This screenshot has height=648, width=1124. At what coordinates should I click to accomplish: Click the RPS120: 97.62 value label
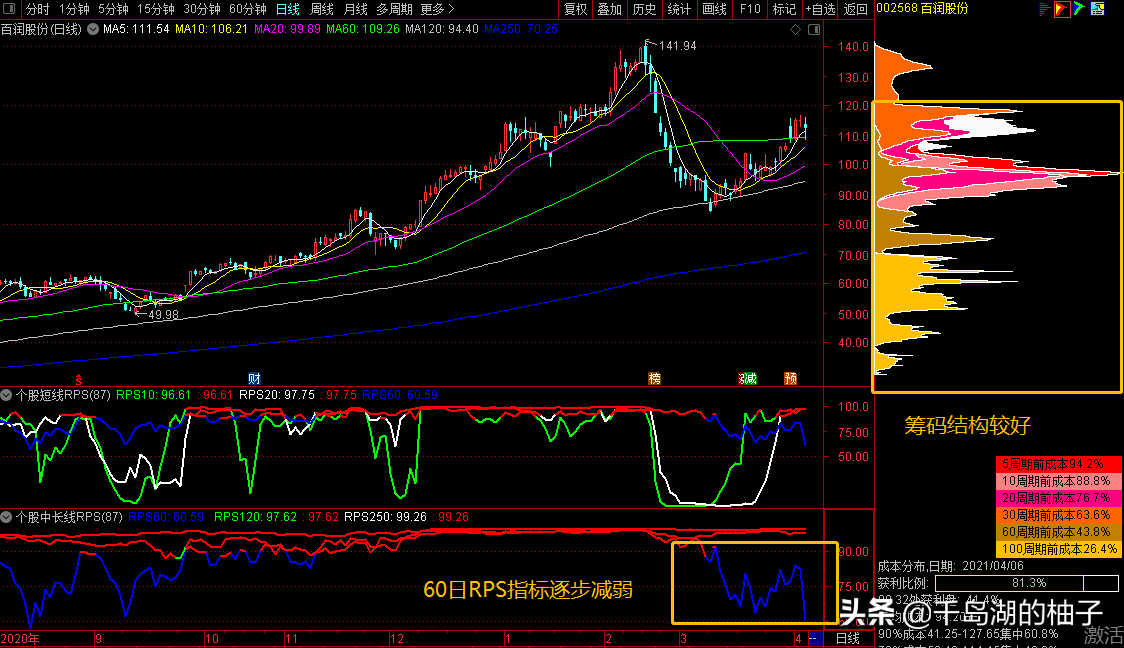tap(255, 517)
